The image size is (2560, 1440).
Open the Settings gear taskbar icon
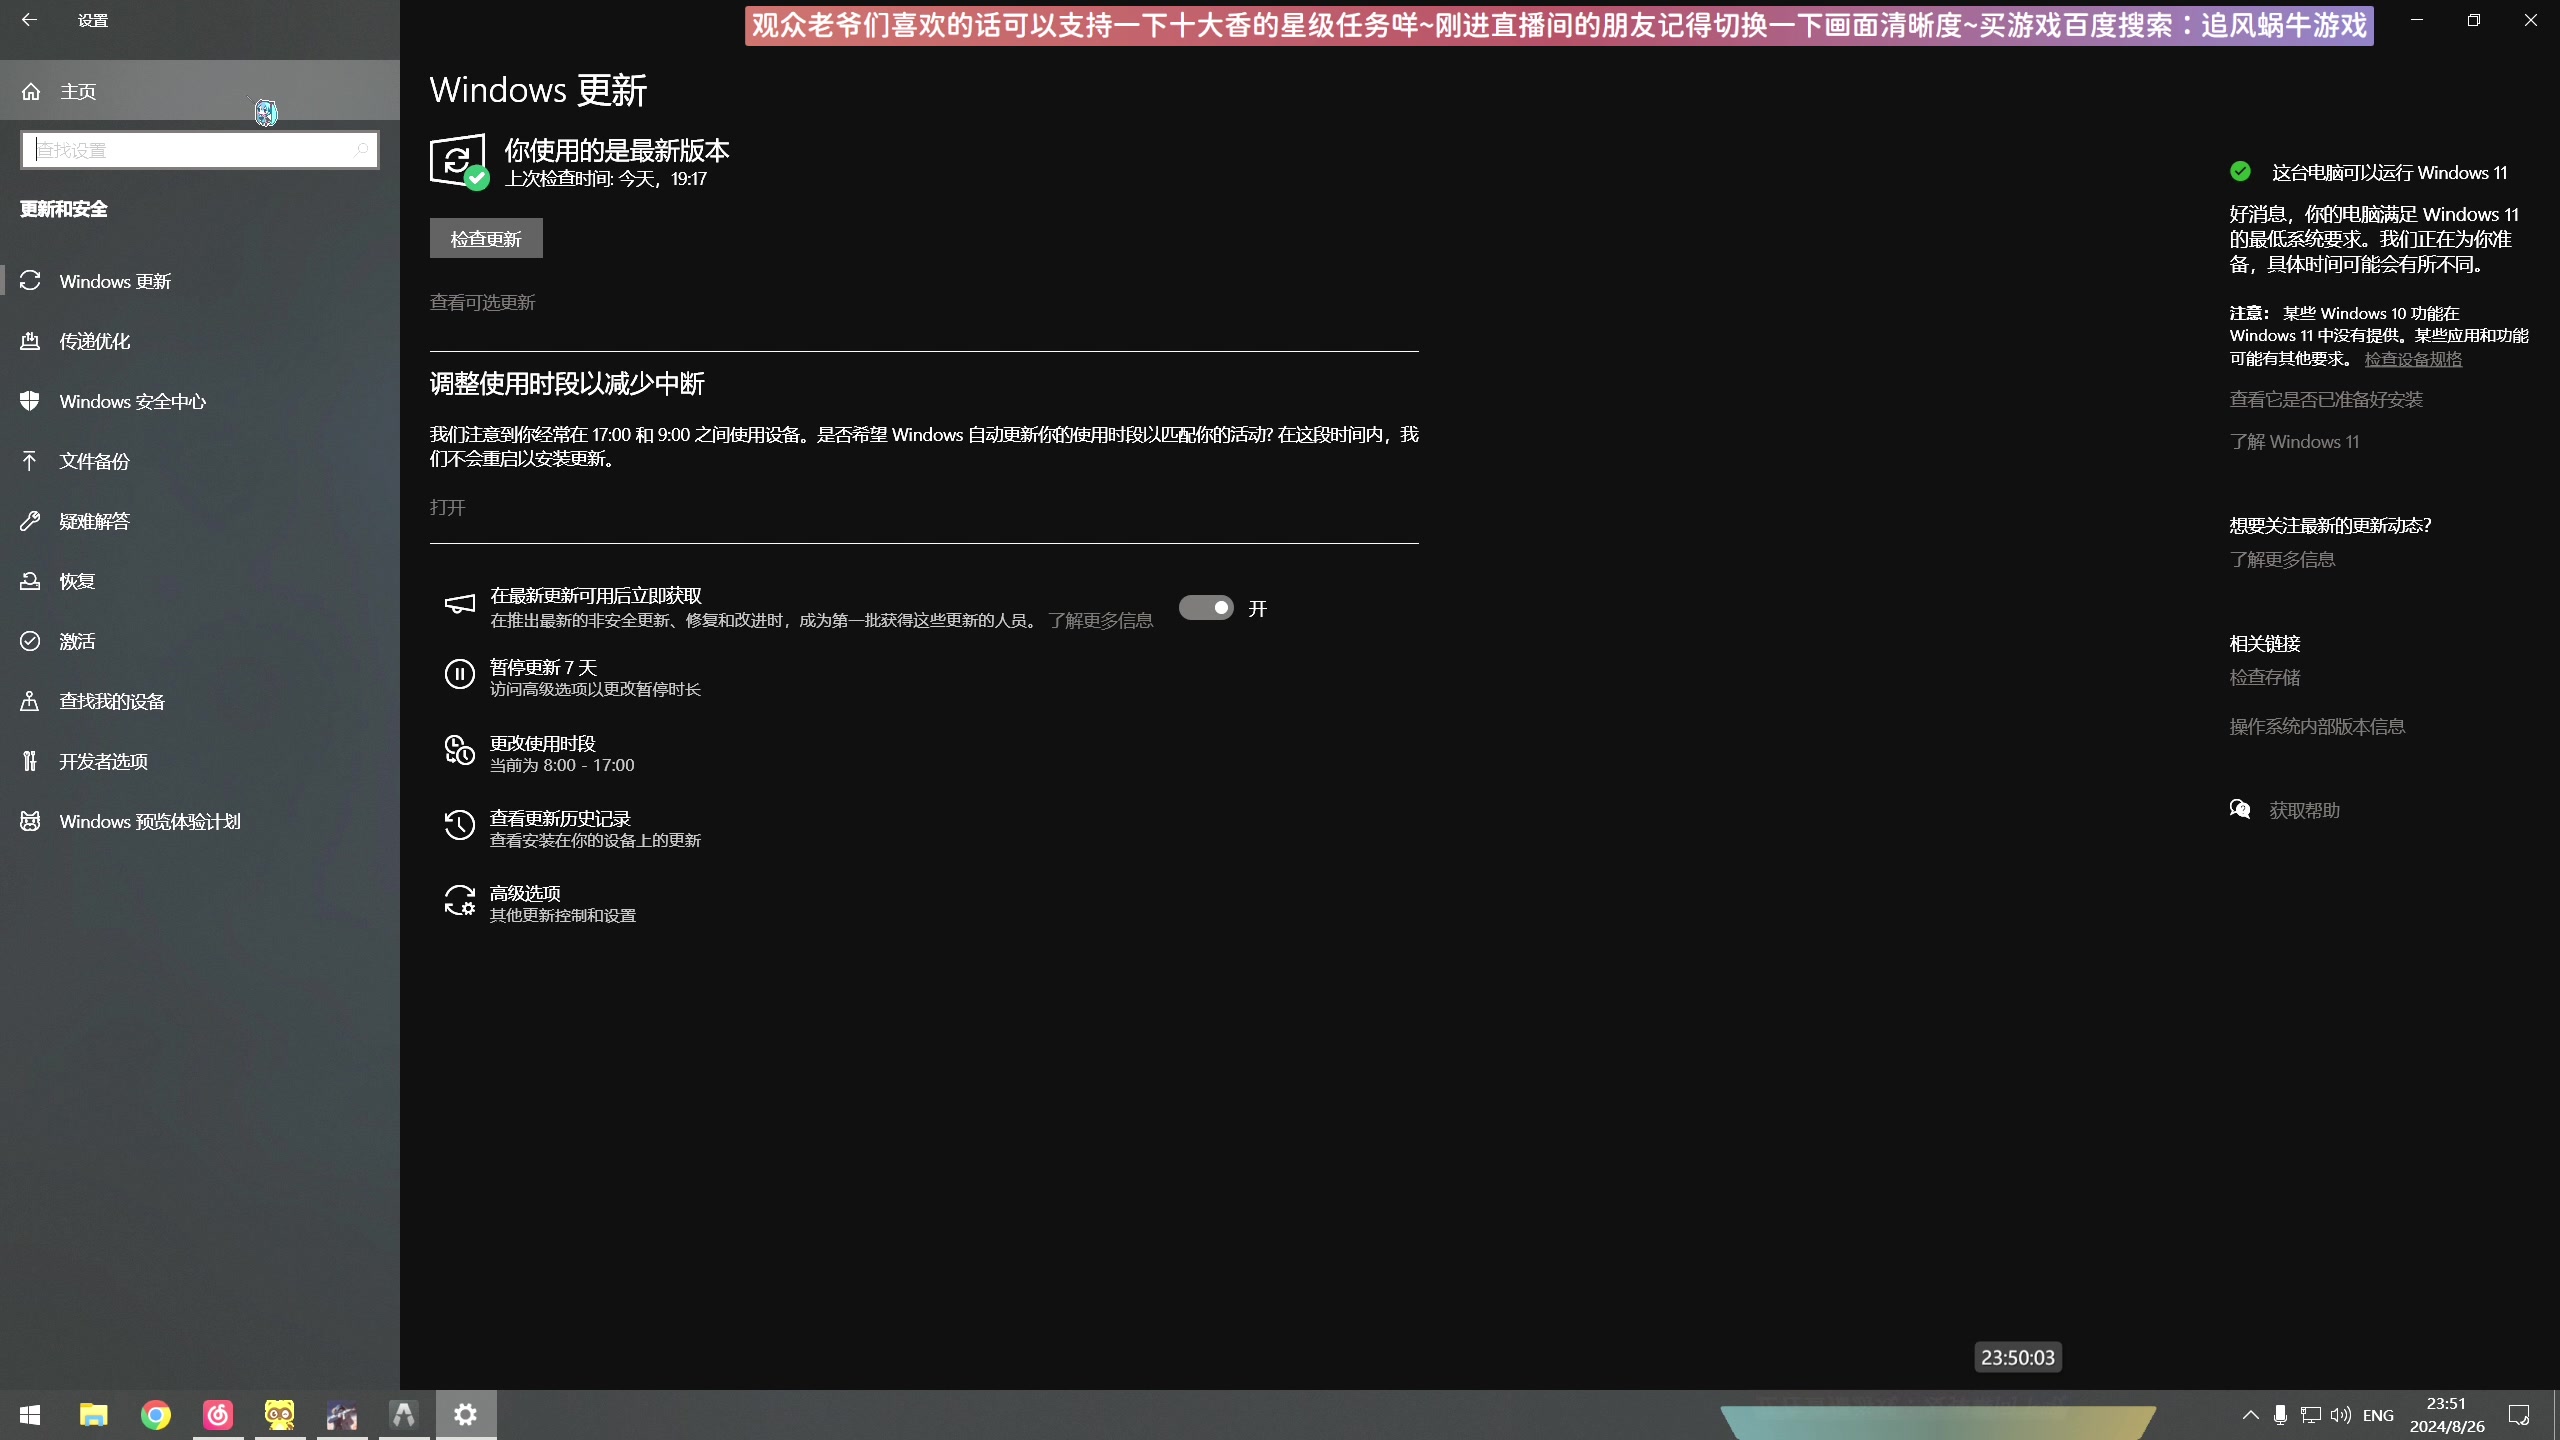(x=466, y=1415)
